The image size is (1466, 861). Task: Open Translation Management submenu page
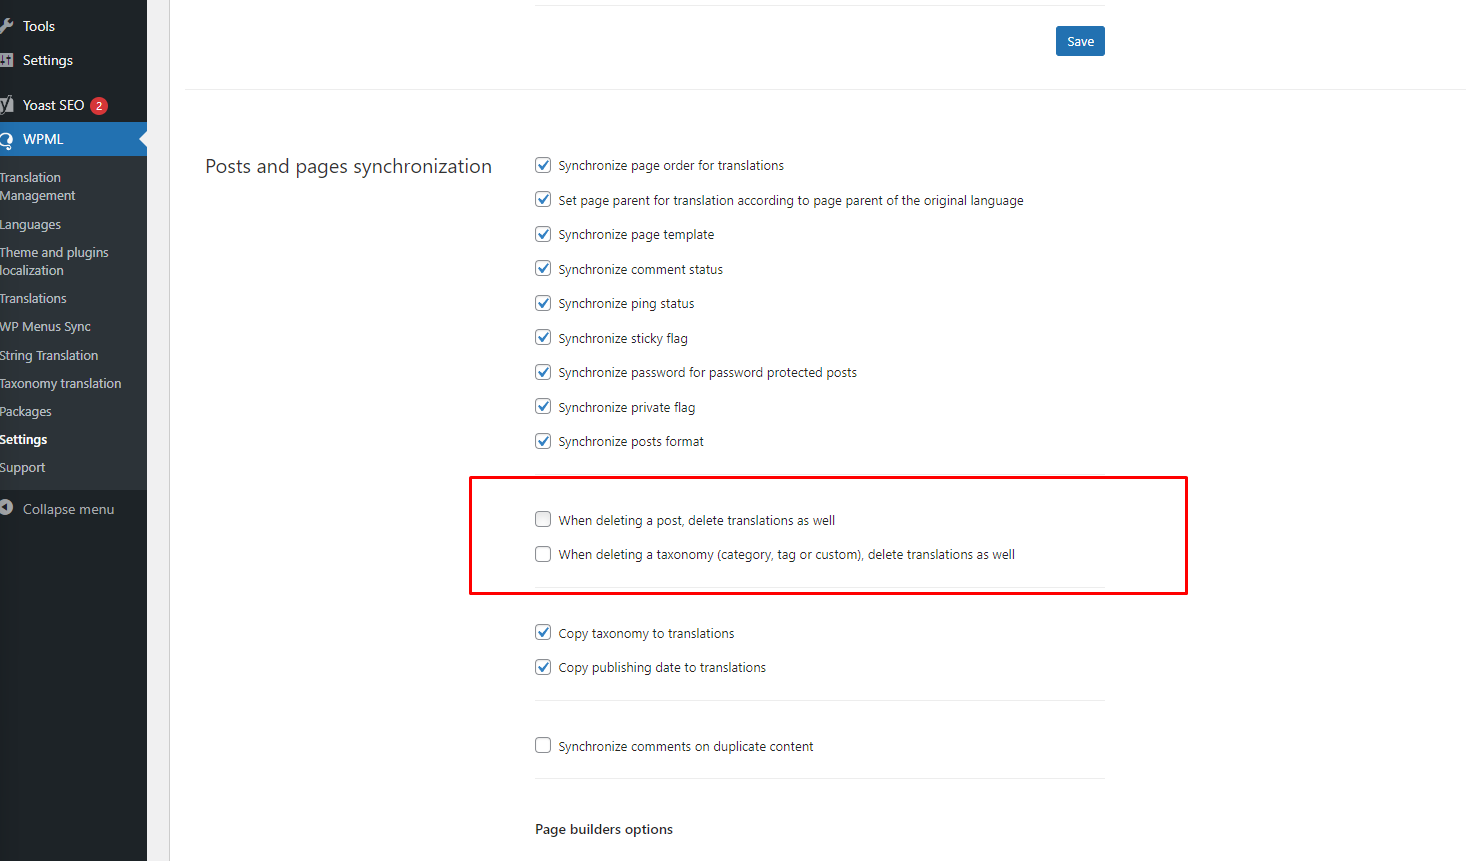point(38,187)
